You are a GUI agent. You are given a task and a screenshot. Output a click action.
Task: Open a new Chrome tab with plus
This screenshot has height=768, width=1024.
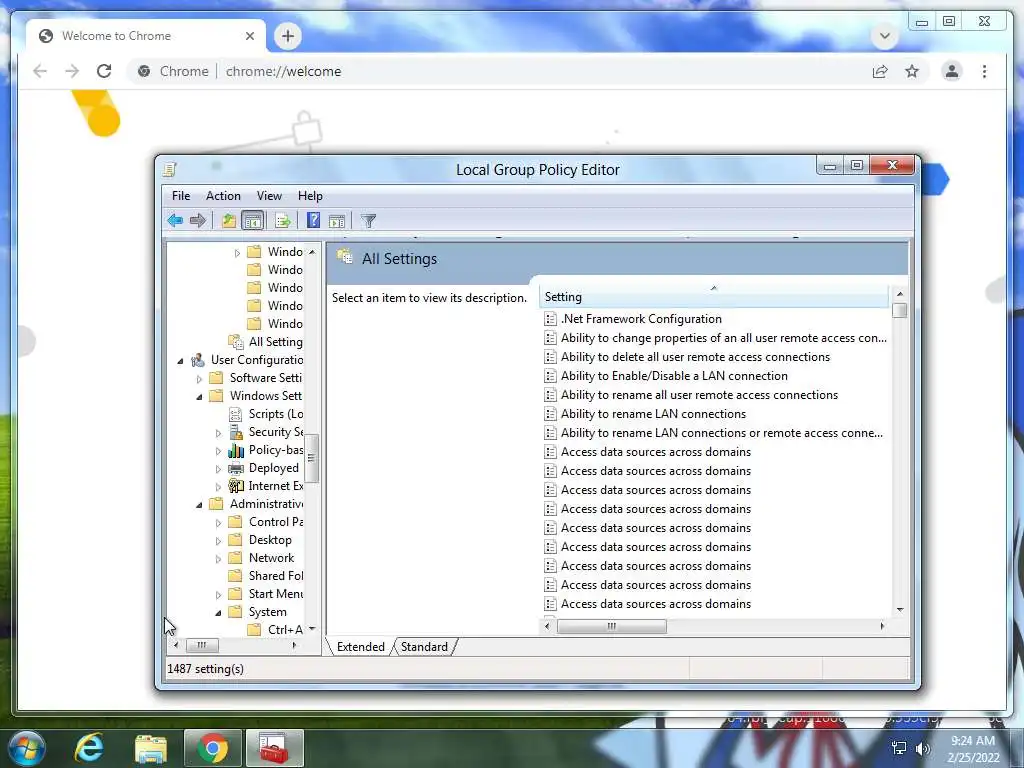tap(287, 36)
